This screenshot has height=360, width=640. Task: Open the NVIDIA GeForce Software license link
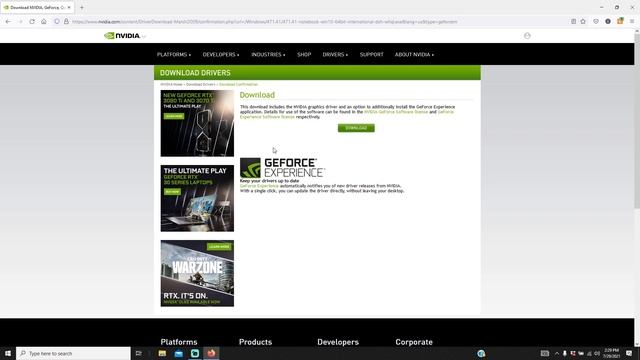(396, 112)
